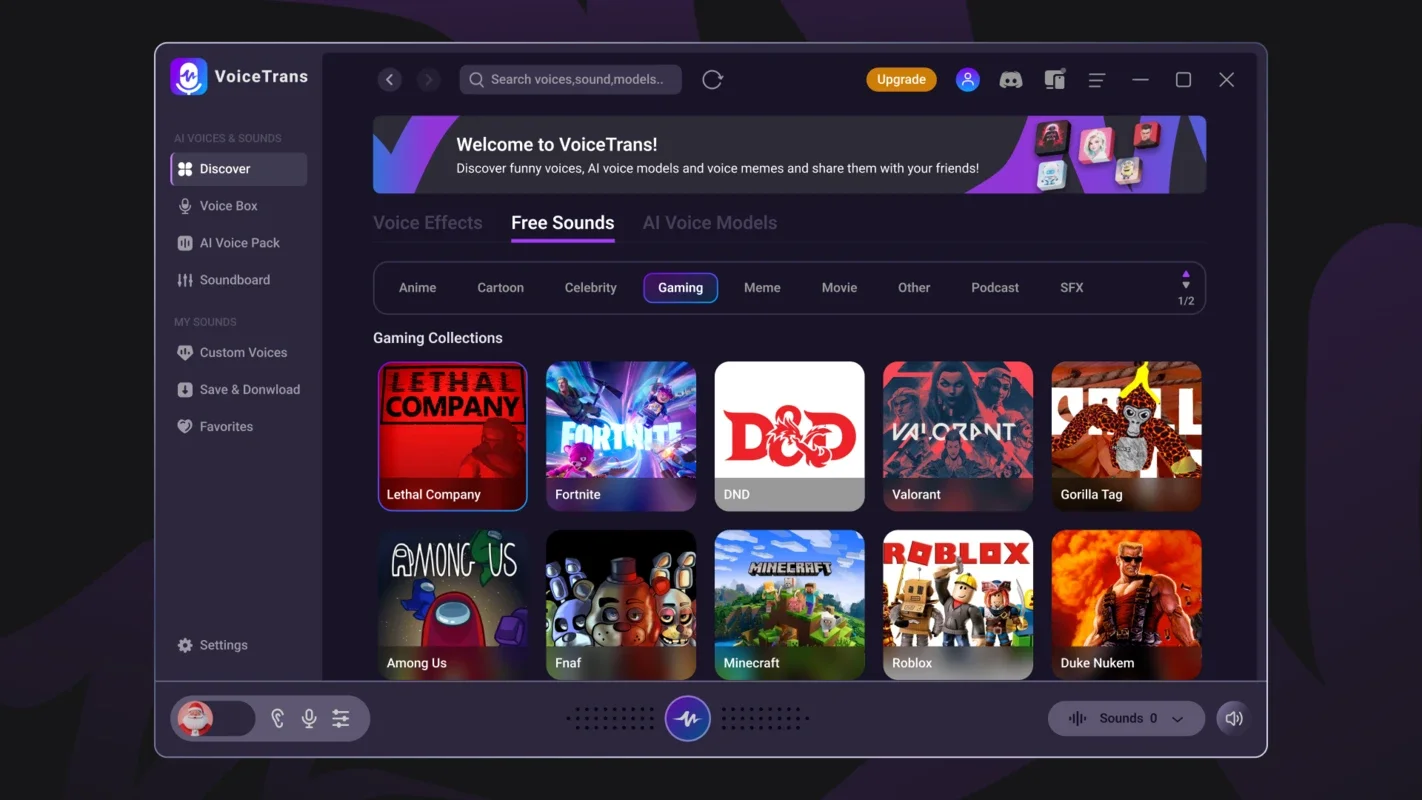The image size is (1422, 800).
Task: Click the Settings gear icon
Action: click(x=185, y=646)
